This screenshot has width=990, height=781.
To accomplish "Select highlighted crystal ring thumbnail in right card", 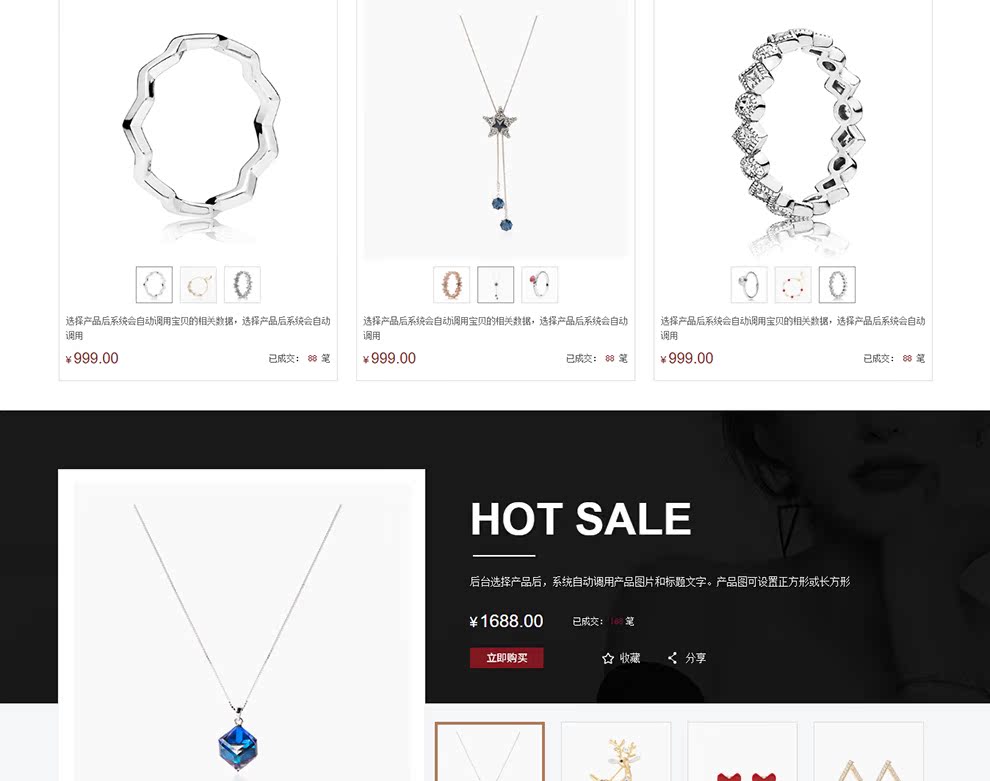I will tap(837, 285).
